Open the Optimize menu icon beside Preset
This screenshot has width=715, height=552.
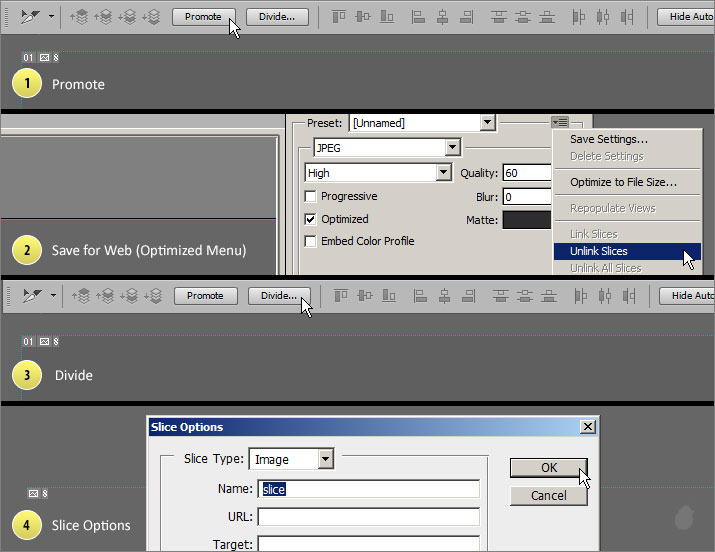560,122
